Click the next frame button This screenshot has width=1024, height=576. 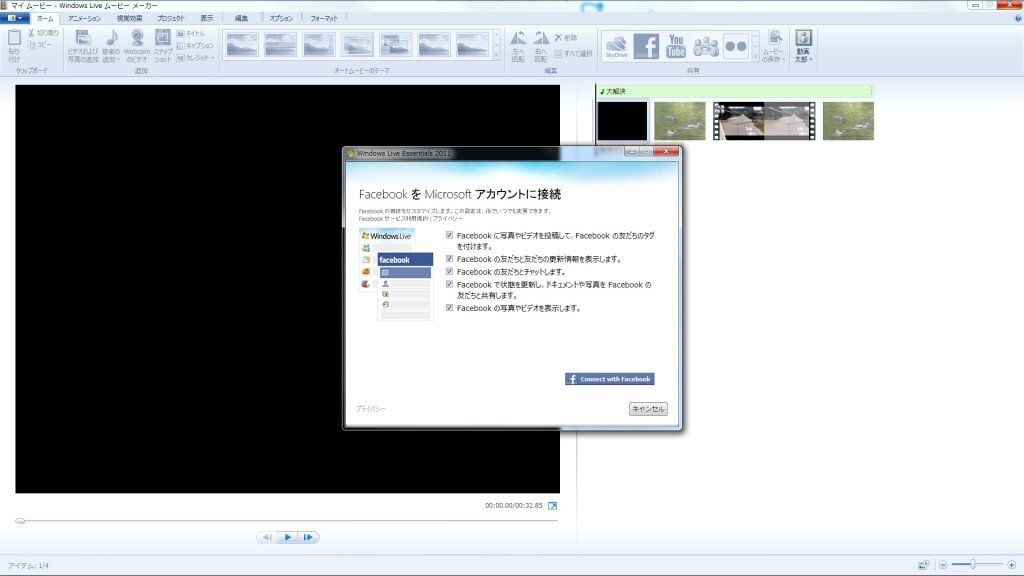click(308, 537)
